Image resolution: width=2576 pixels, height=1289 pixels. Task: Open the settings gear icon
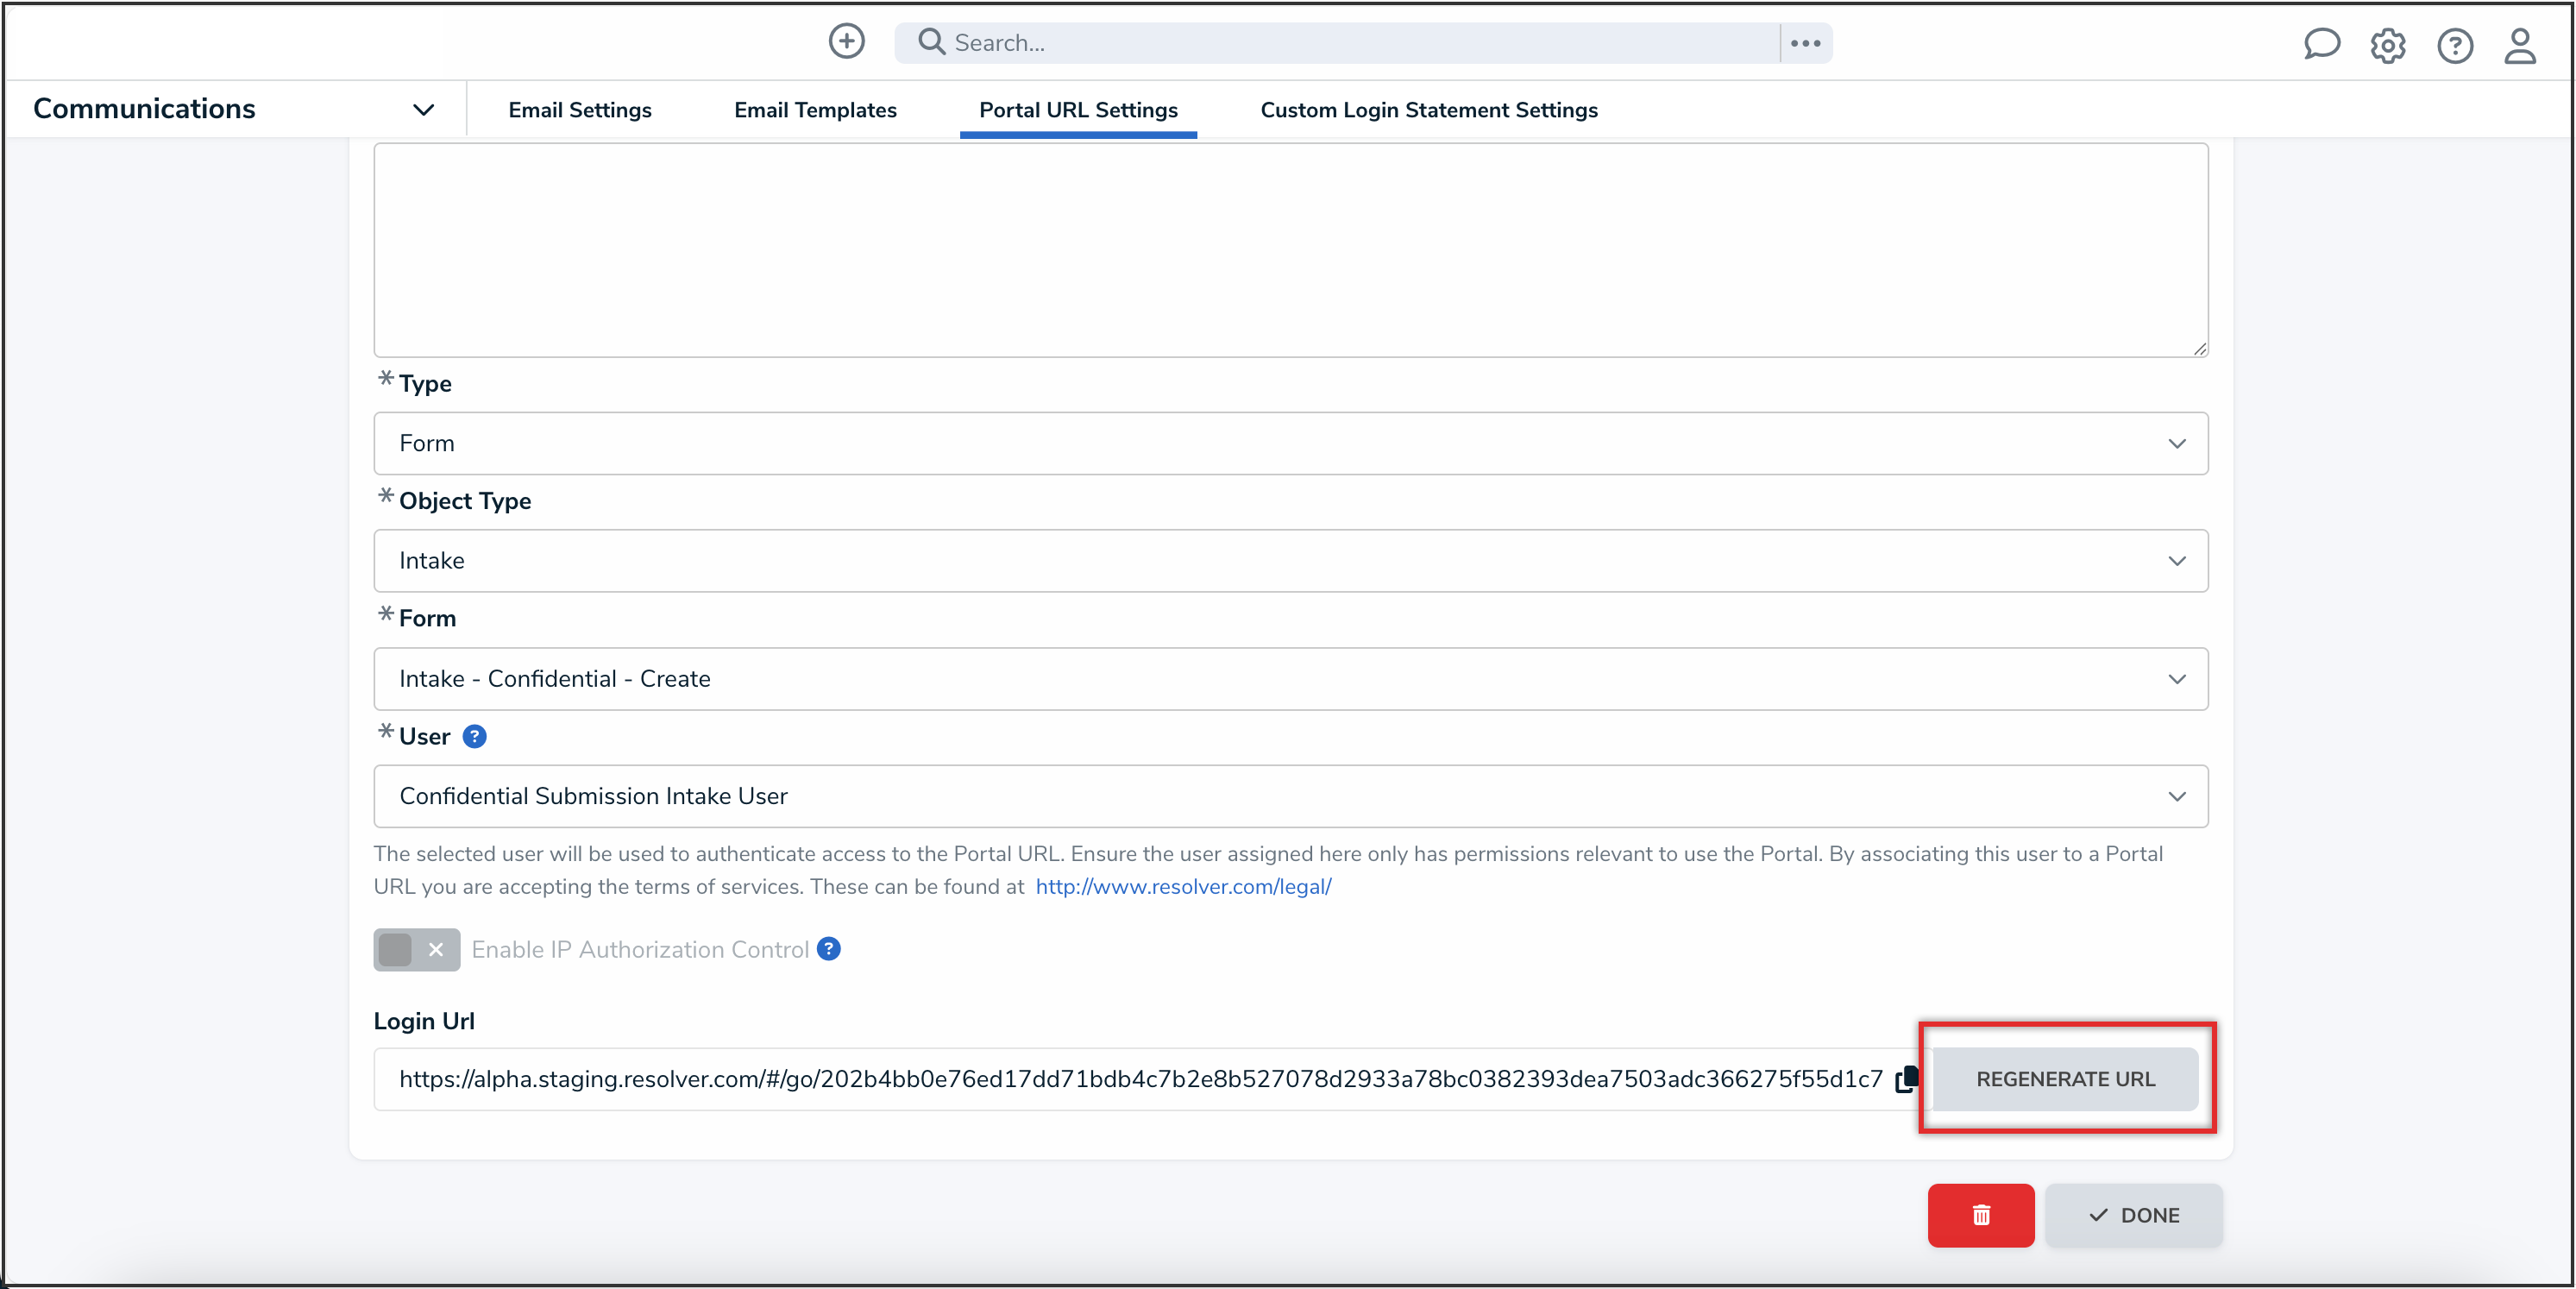(x=2388, y=45)
